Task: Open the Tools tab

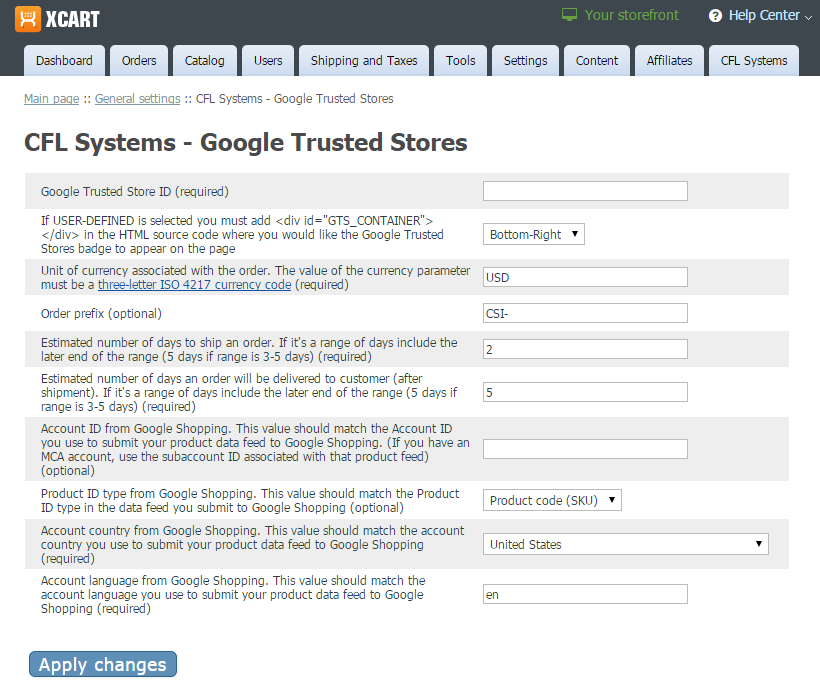Action: [461, 61]
